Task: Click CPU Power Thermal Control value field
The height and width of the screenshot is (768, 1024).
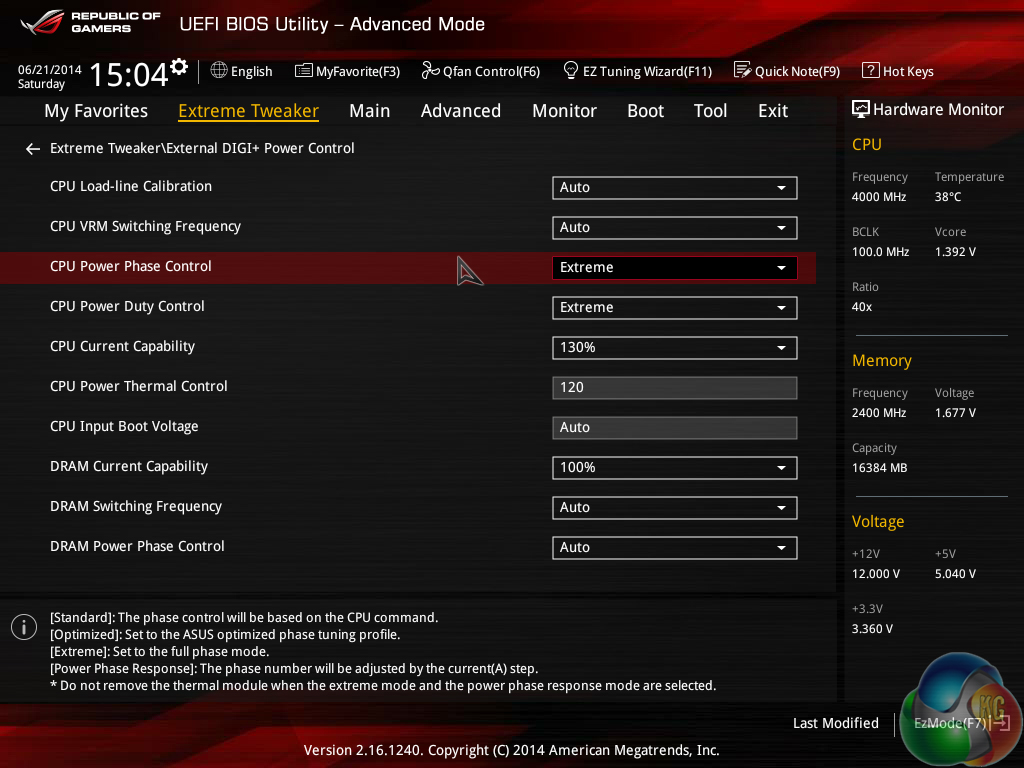Action: pos(674,387)
